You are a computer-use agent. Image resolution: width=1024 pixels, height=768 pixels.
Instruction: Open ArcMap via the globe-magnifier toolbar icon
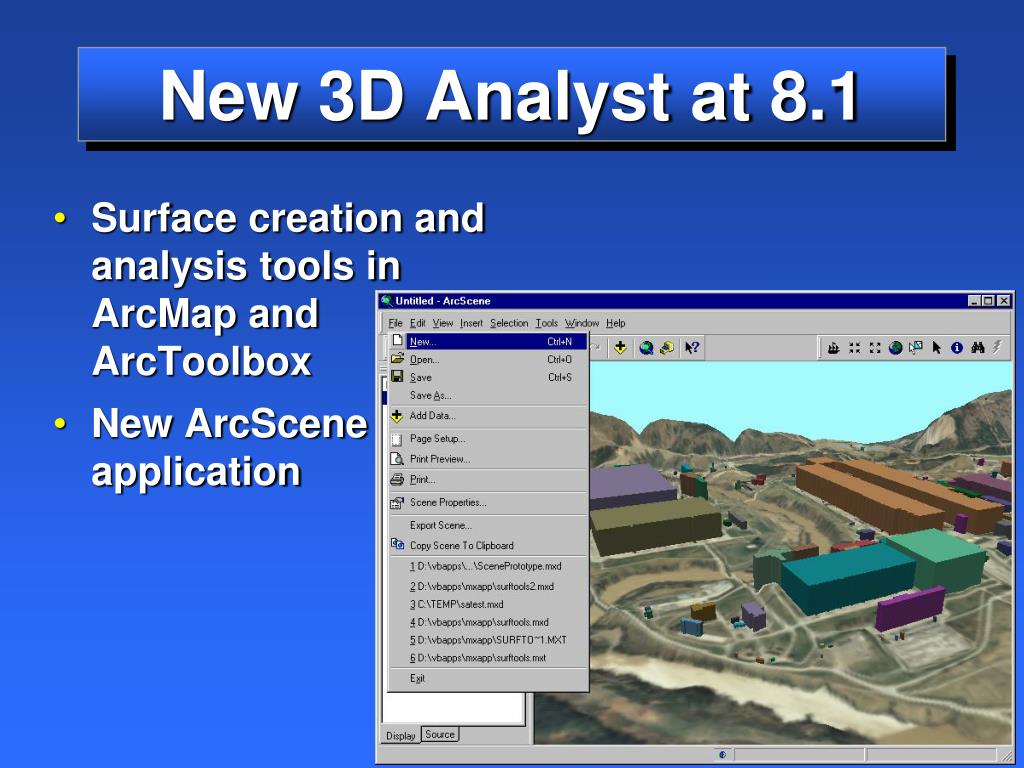pos(647,347)
